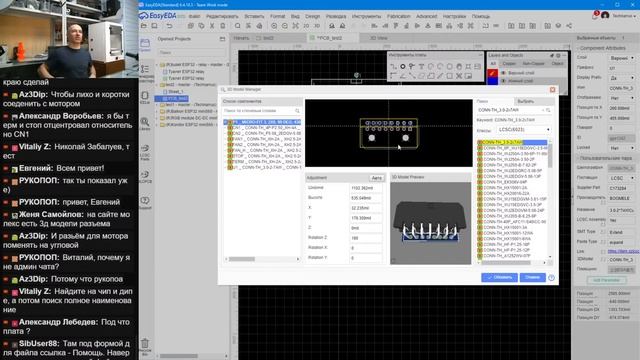Screen dimensions: 640x360
Task: Select U1 CONN-TH_3.0-2-TAIR component row
Action: [x=264, y=167]
